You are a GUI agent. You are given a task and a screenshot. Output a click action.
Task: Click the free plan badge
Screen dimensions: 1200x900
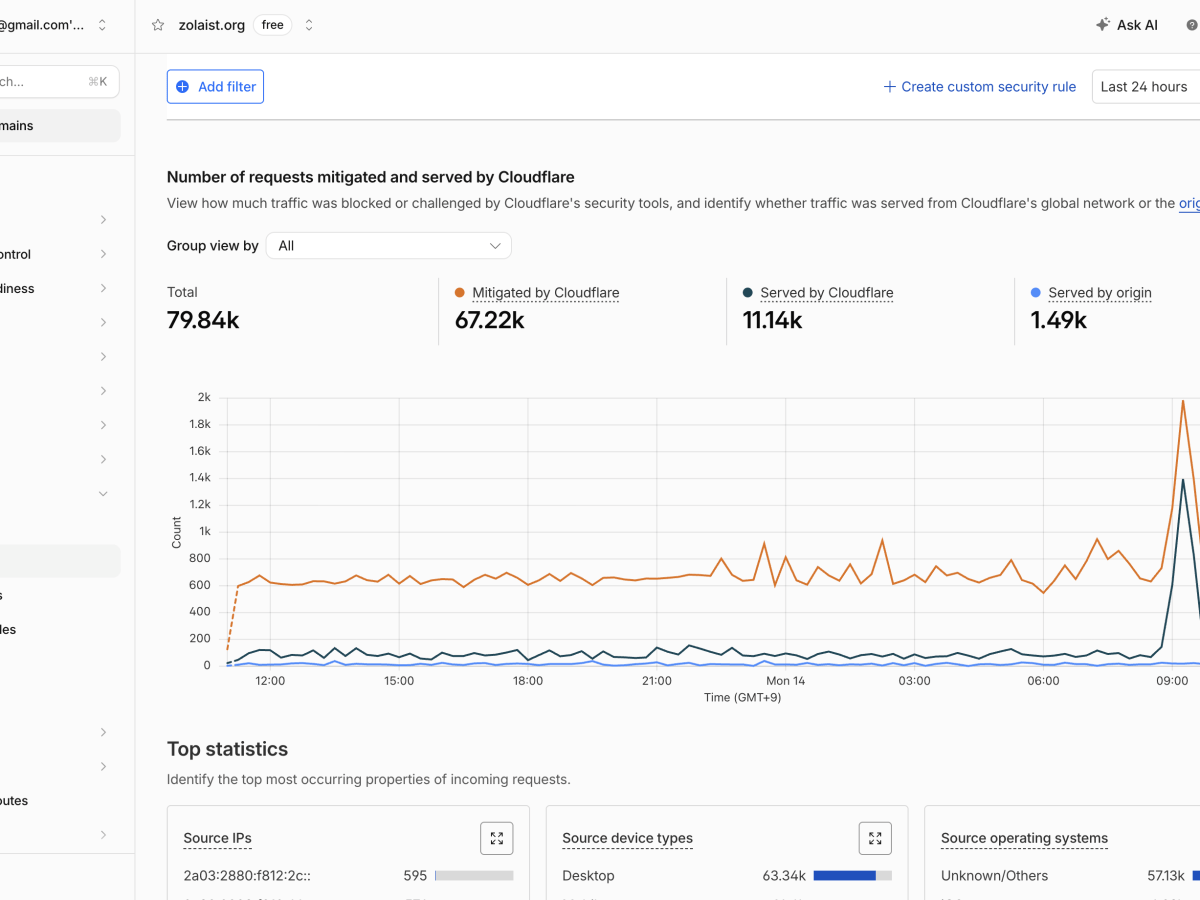[273, 25]
